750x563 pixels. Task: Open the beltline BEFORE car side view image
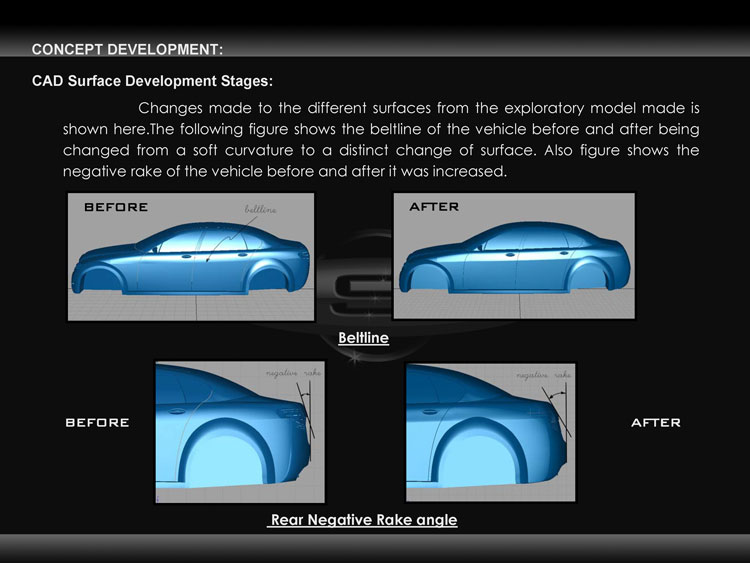point(191,256)
